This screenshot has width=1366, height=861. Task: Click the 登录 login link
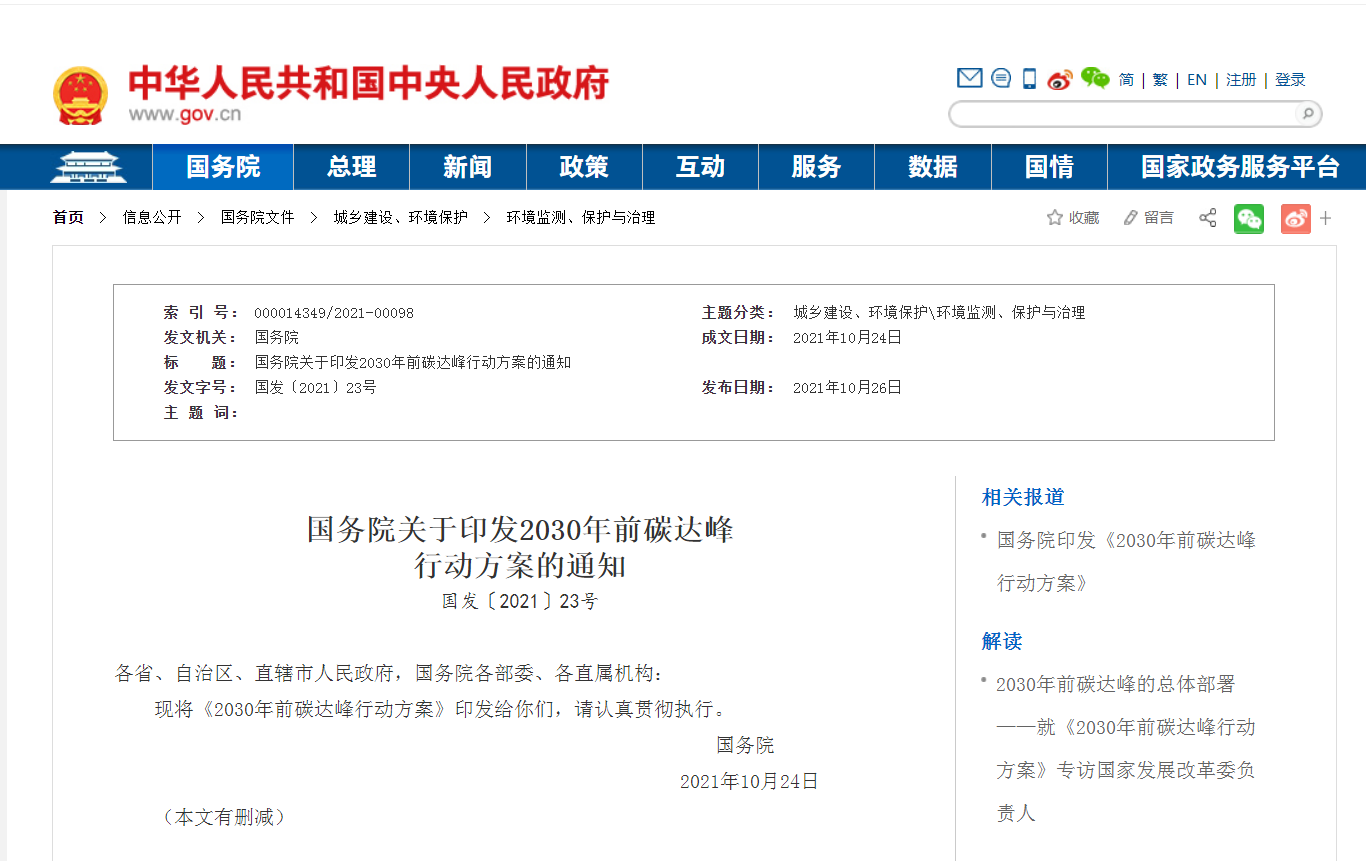coord(1290,80)
